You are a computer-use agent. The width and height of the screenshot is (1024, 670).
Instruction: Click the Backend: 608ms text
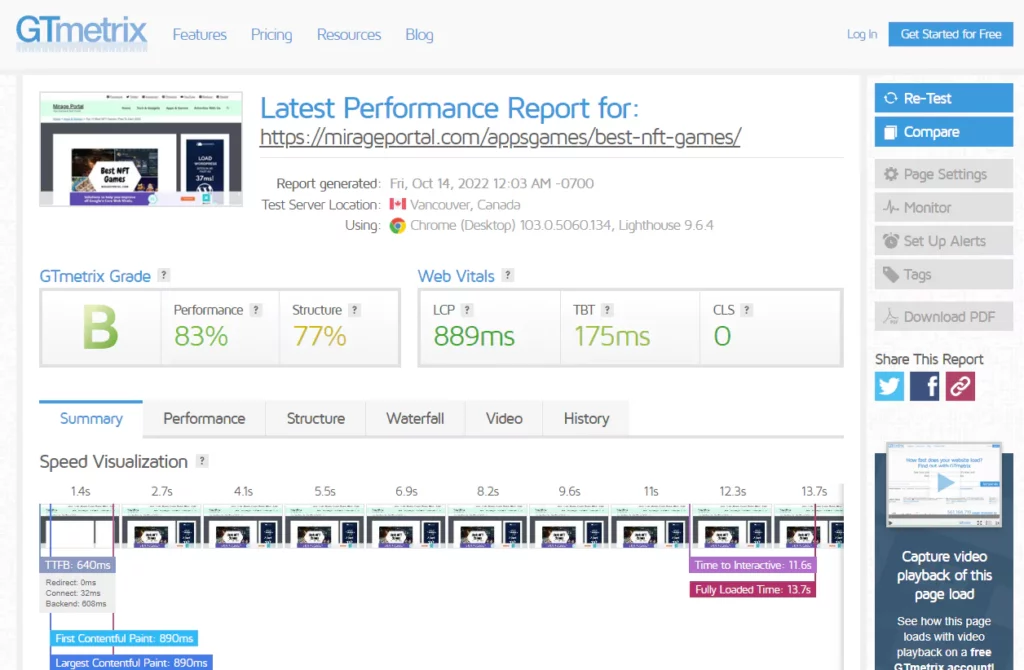click(x=76, y=604)
